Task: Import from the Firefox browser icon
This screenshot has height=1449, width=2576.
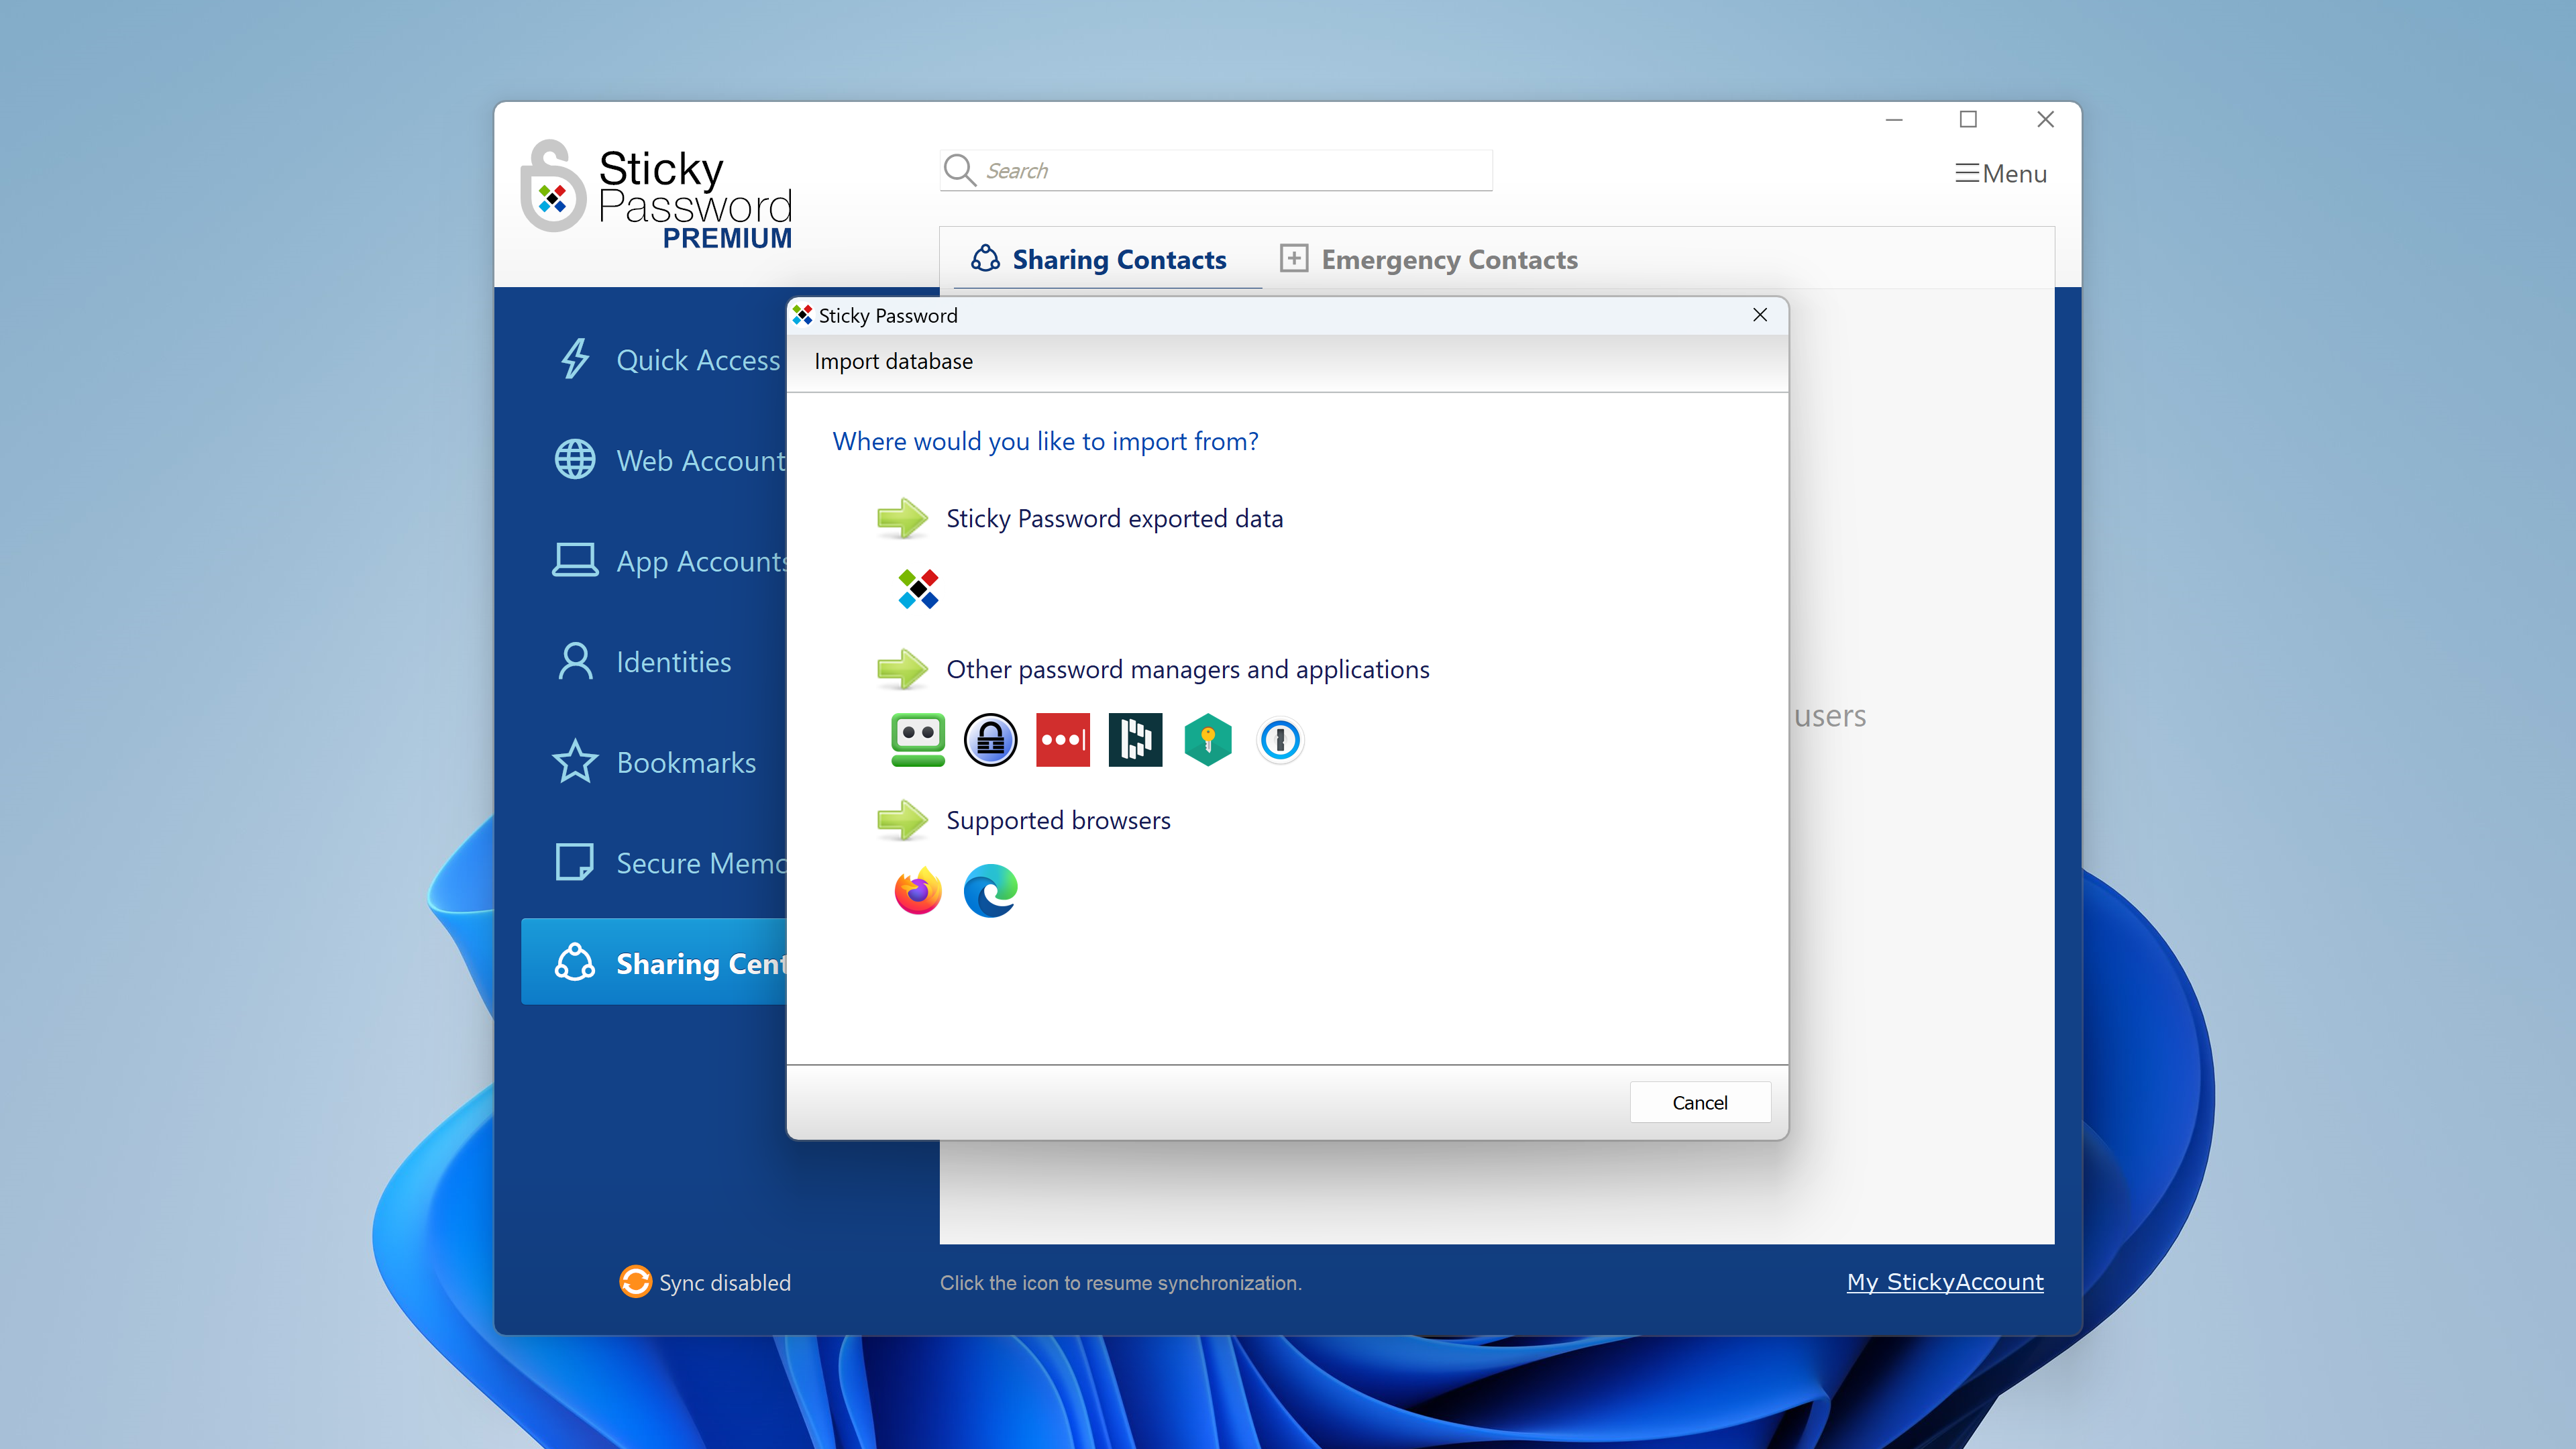Action: (x=918, y=891)
